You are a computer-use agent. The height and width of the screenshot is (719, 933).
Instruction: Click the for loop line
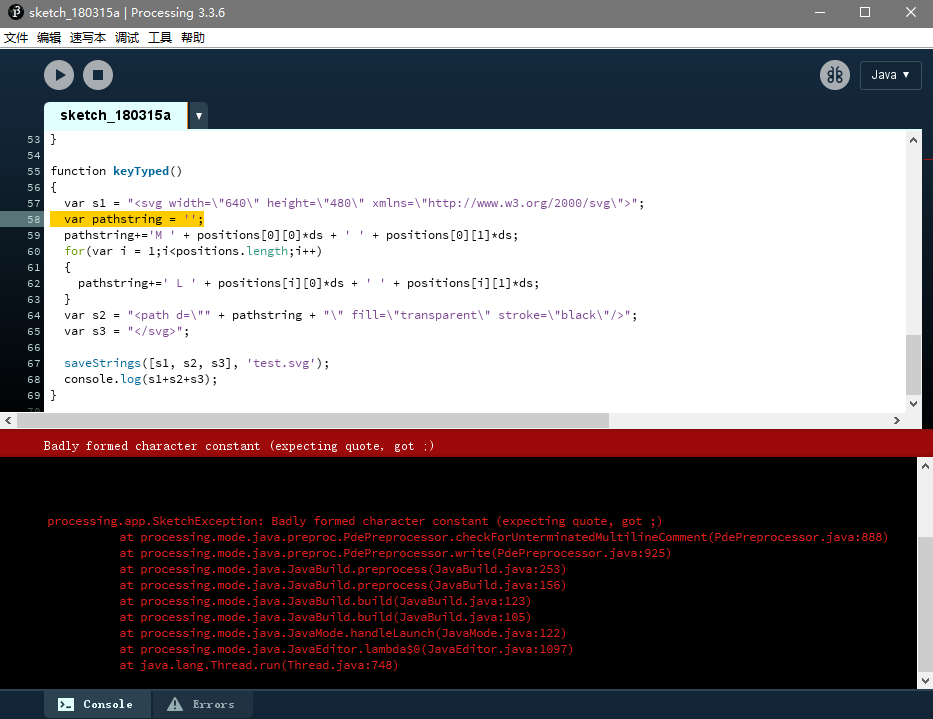193,251
